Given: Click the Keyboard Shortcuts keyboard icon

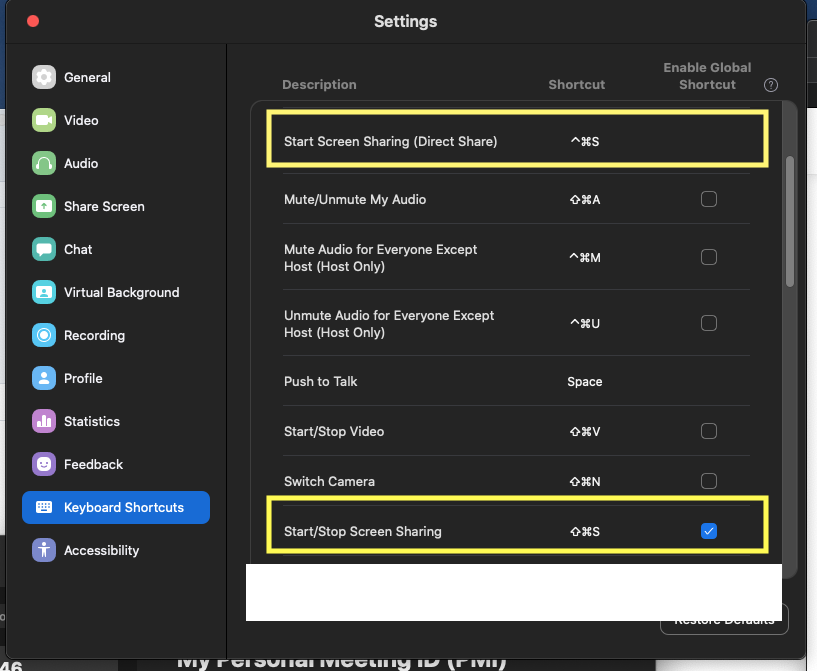Looking at the screenshot, I should [x=44, y=507].
